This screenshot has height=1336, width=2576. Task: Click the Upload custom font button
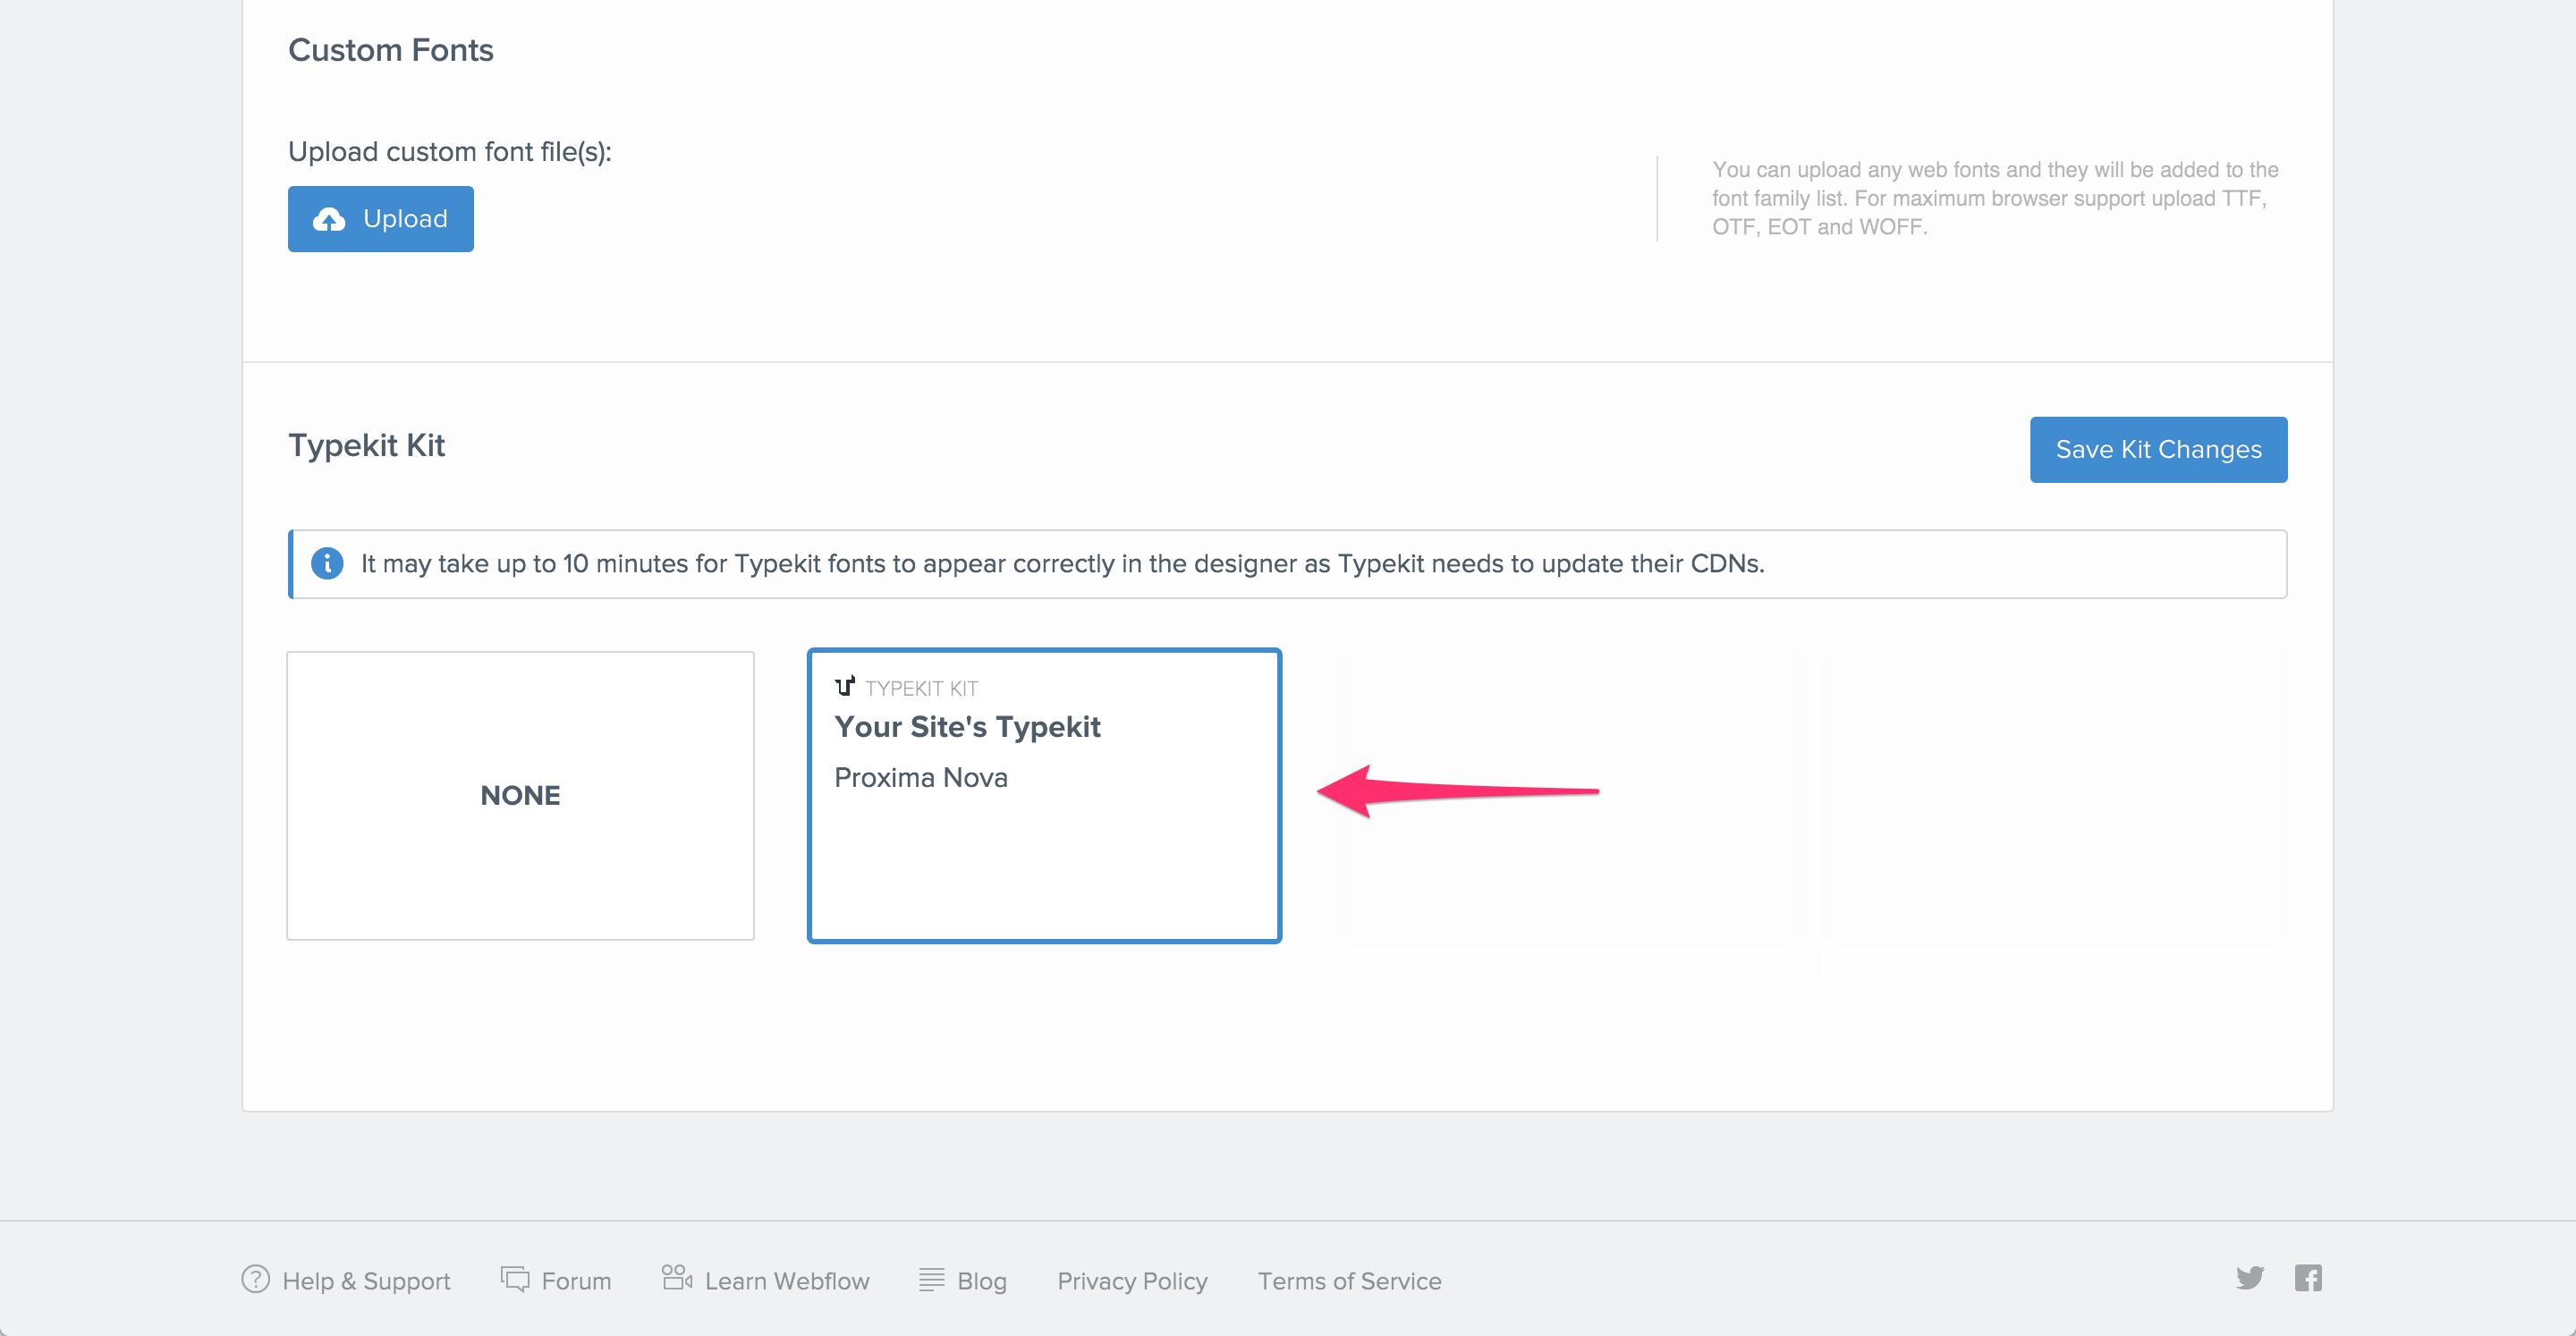tap(380, 219)
